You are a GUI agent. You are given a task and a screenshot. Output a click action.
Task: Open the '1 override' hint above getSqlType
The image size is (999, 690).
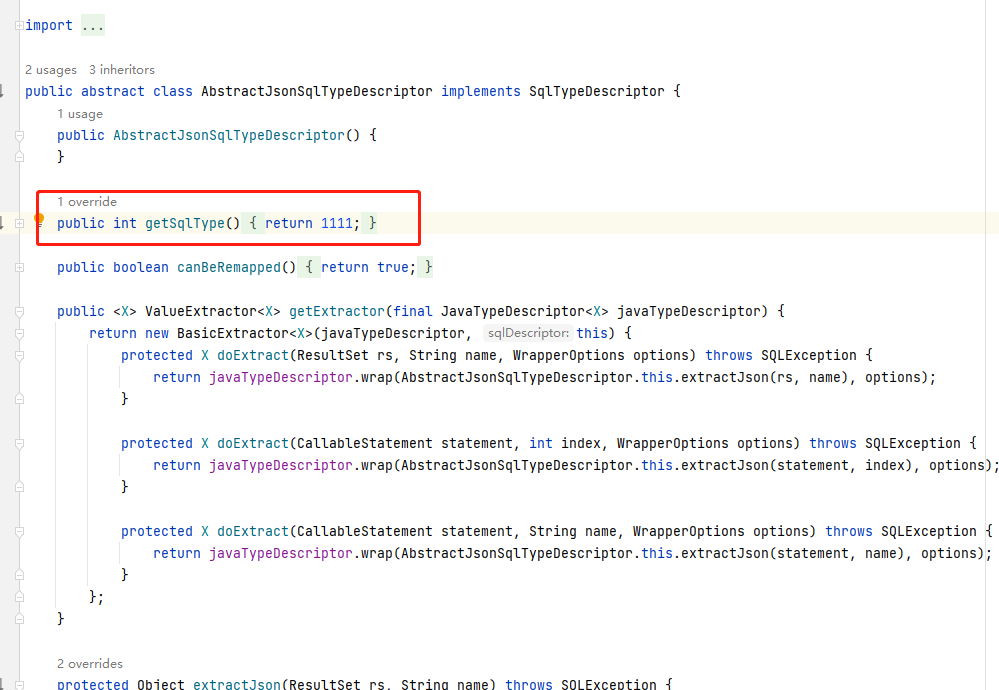coord(87,201)
